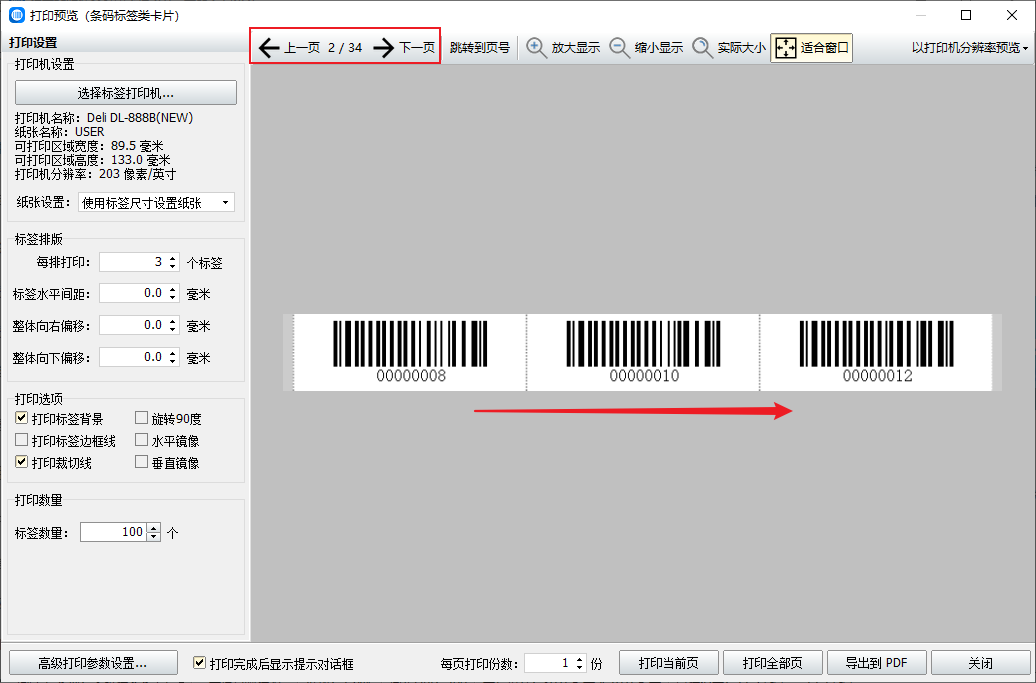This screenshot has height=683, width=1036.
Task: Decrease overall right offset value
Action: click(172, 330)
